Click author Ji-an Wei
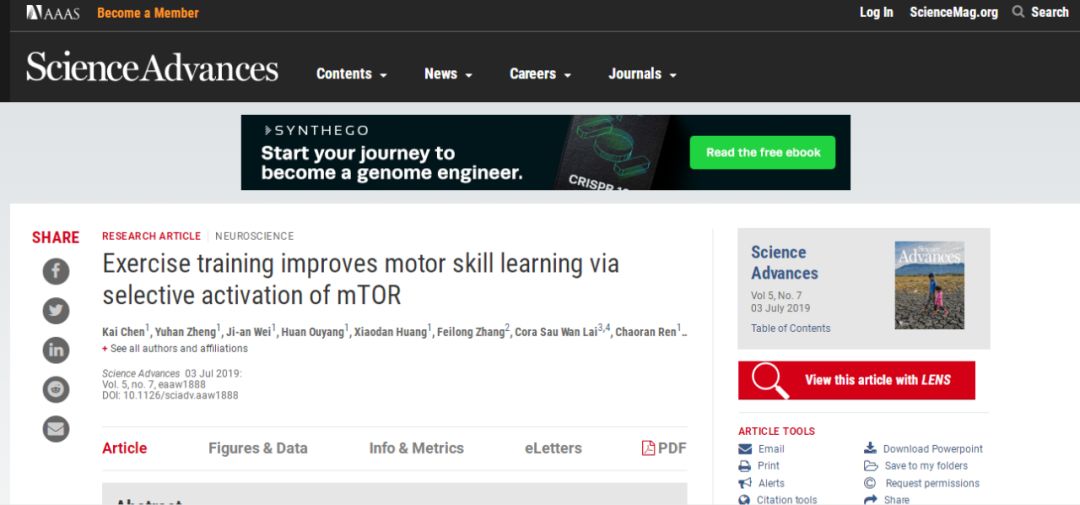This screenshot has width=1080, height=505. click(248, 332)
